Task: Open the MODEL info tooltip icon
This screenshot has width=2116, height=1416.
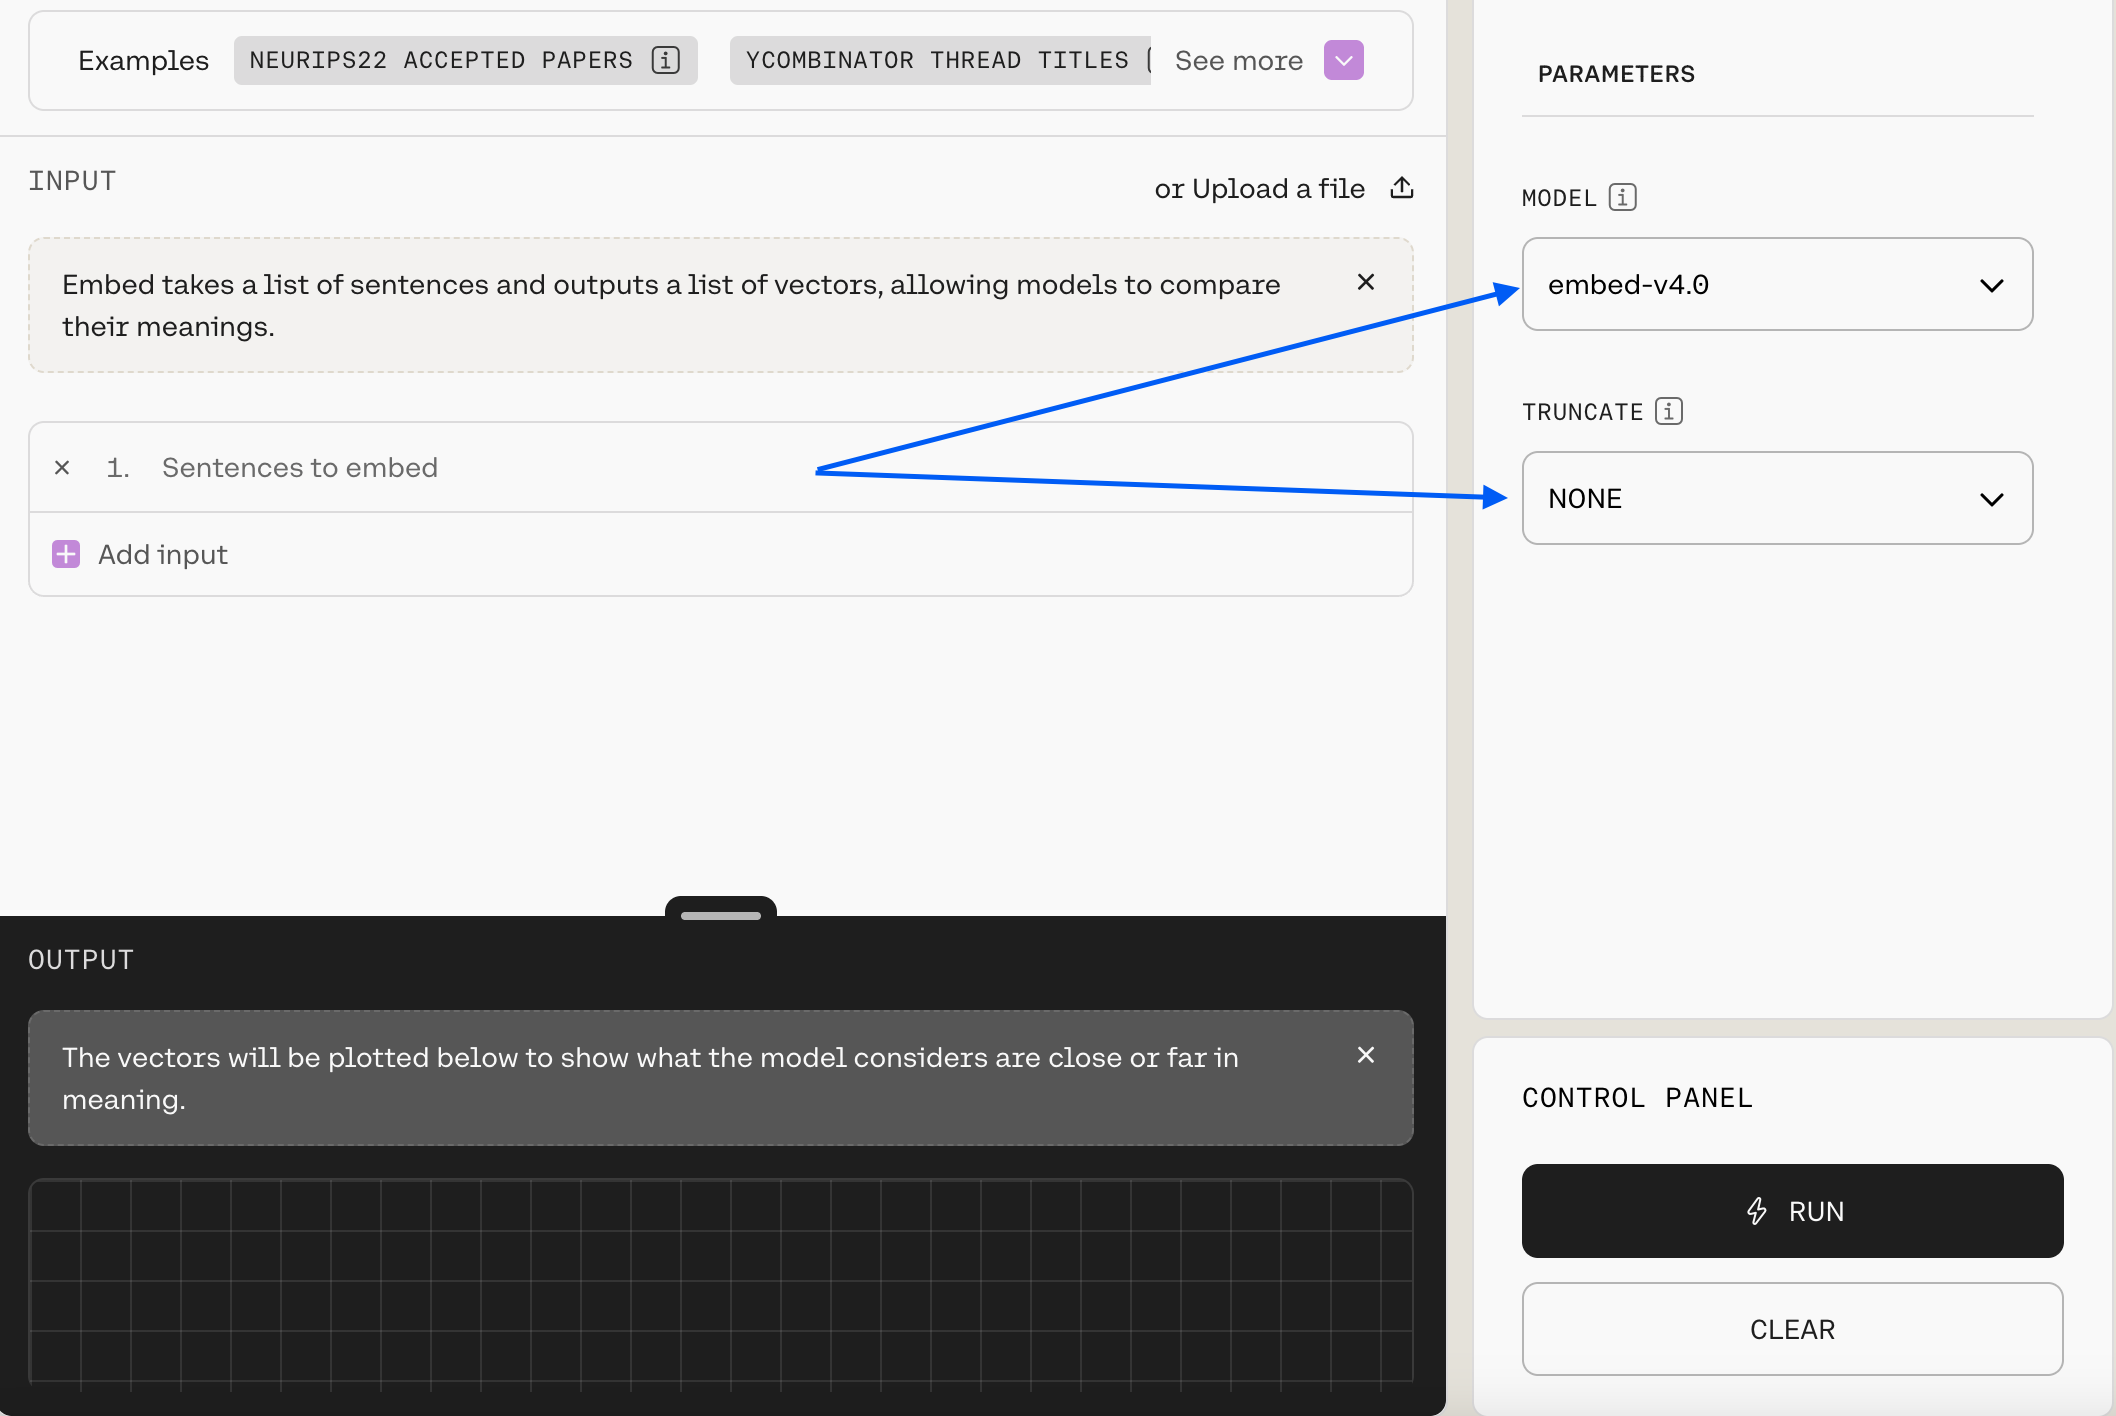Action: coord(1622,197)
